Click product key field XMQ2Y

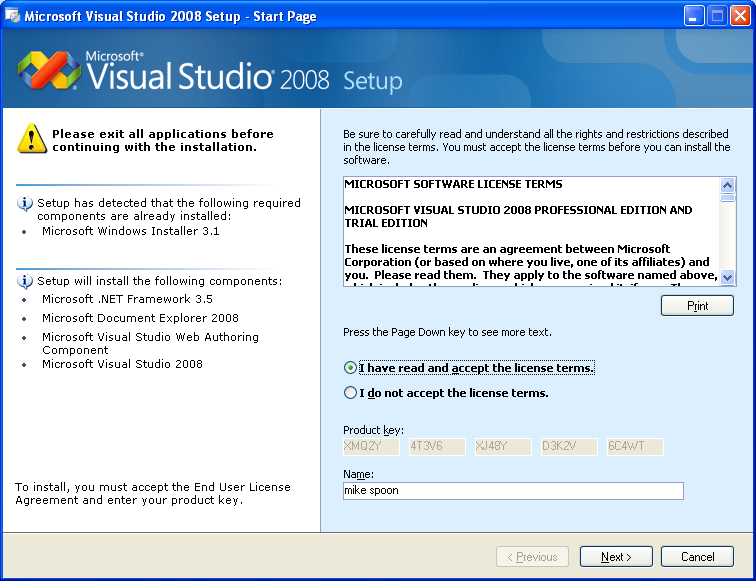(x=371, y=446)
